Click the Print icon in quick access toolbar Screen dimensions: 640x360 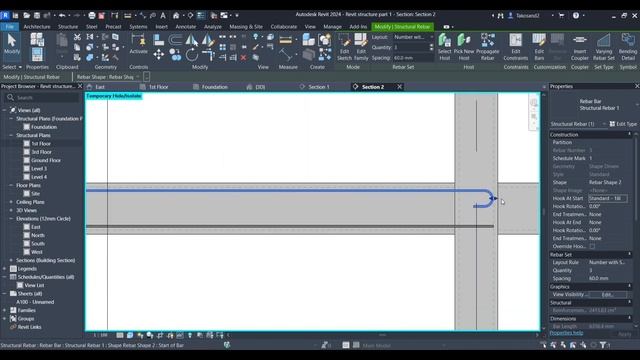[x=92, y=16]
